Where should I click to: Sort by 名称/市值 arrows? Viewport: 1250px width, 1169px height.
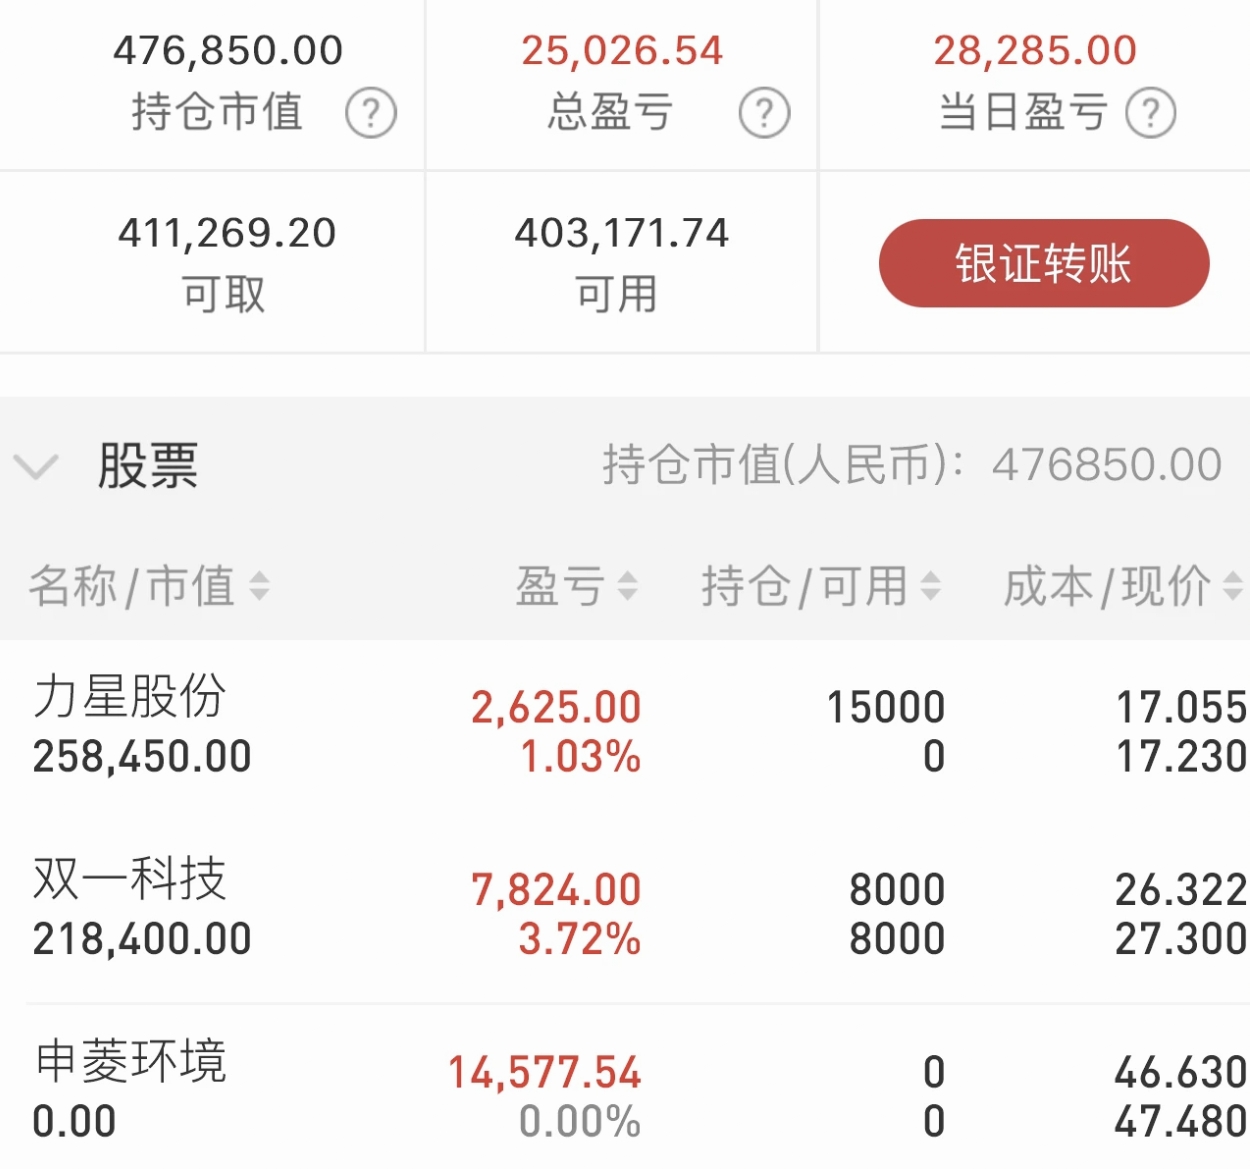(259, 586)
